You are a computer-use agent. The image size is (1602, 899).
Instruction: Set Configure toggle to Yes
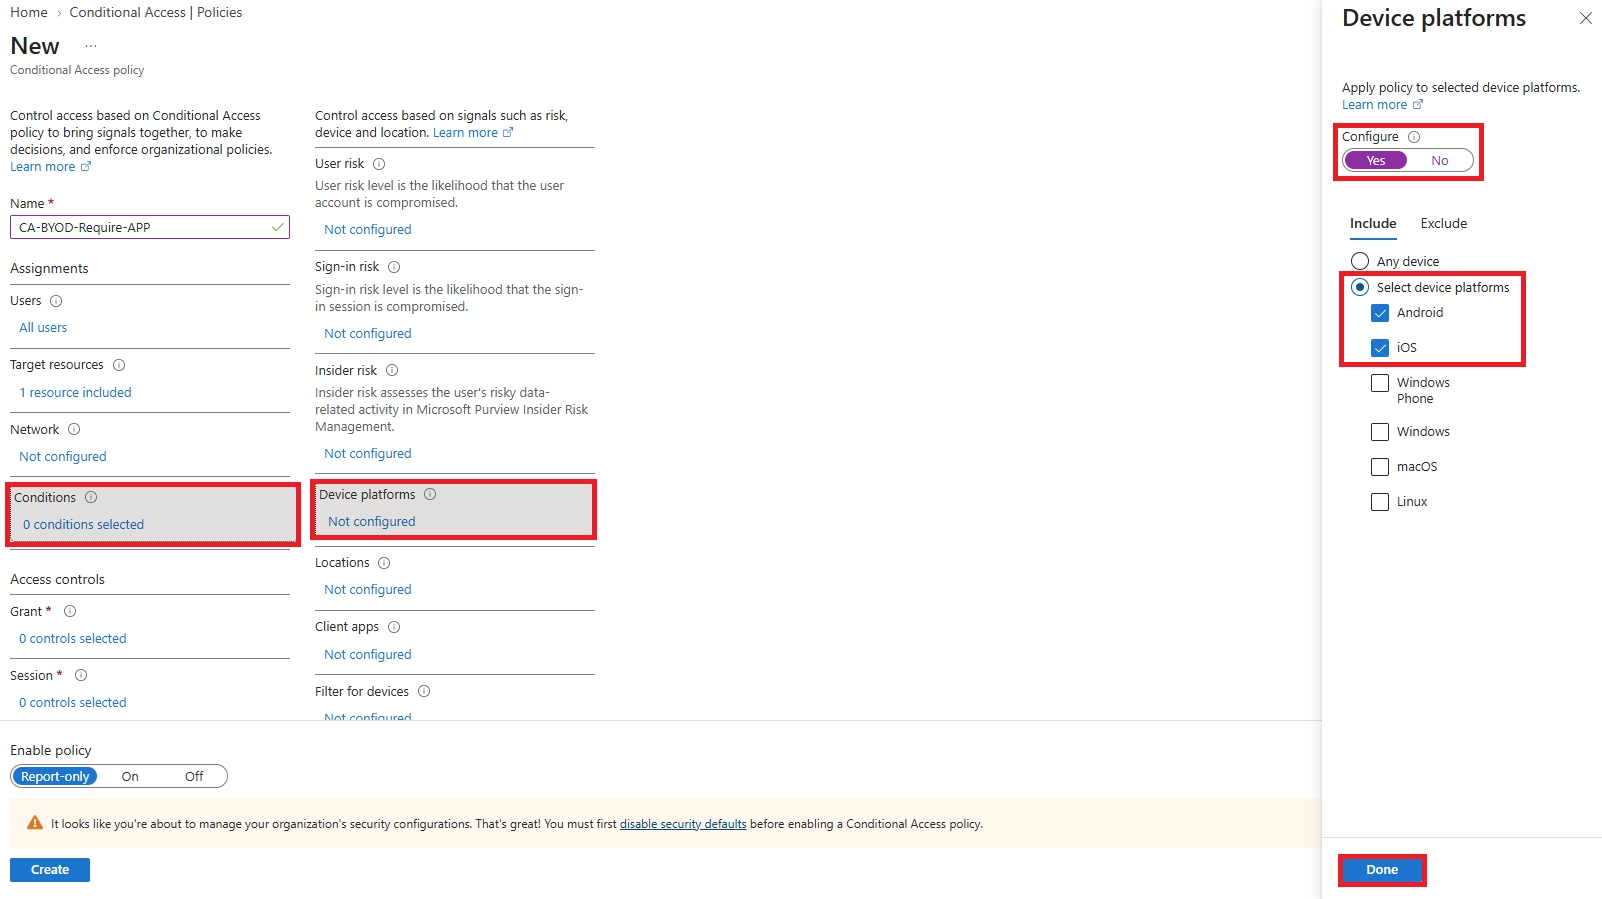tap(1376, 160)
